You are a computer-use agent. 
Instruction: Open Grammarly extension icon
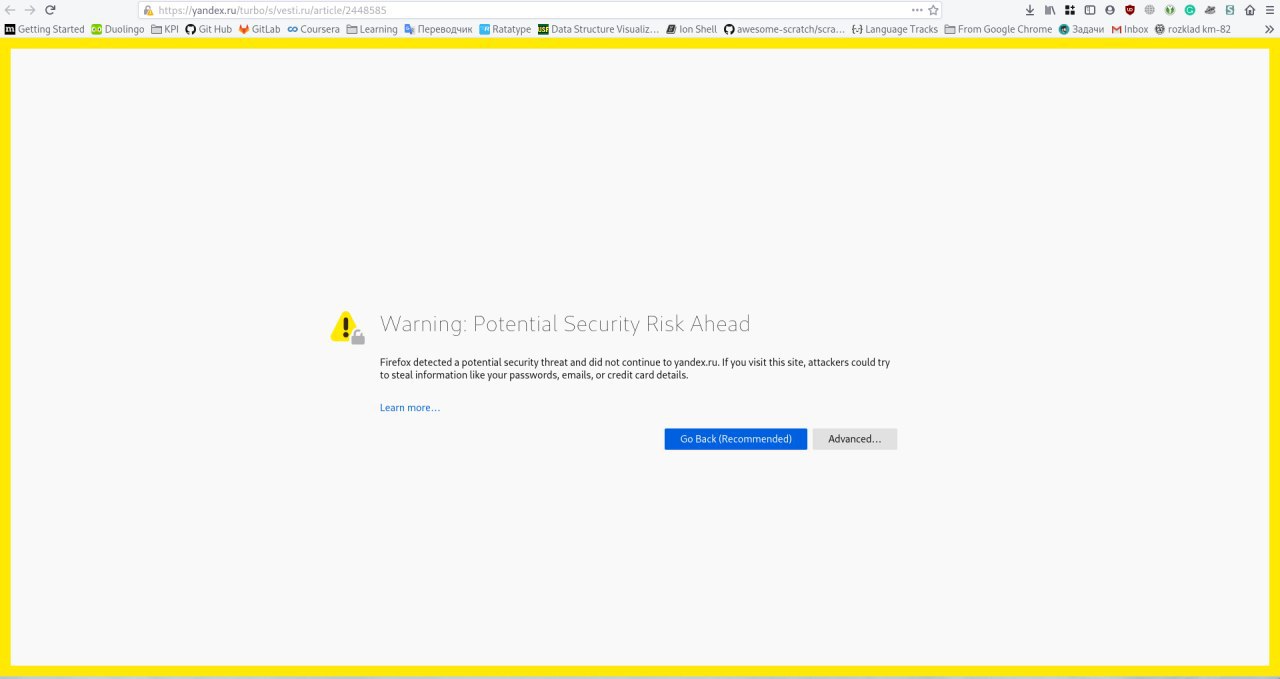point(1190,10)
